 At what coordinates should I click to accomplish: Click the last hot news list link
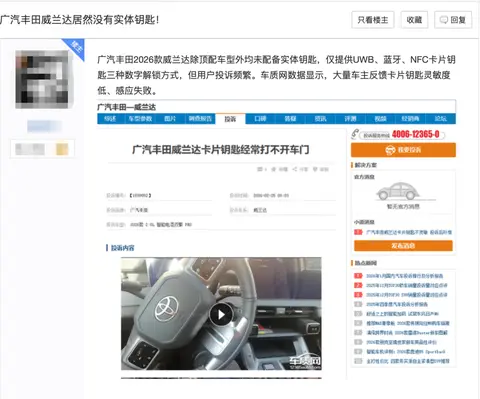coord(408,361)
